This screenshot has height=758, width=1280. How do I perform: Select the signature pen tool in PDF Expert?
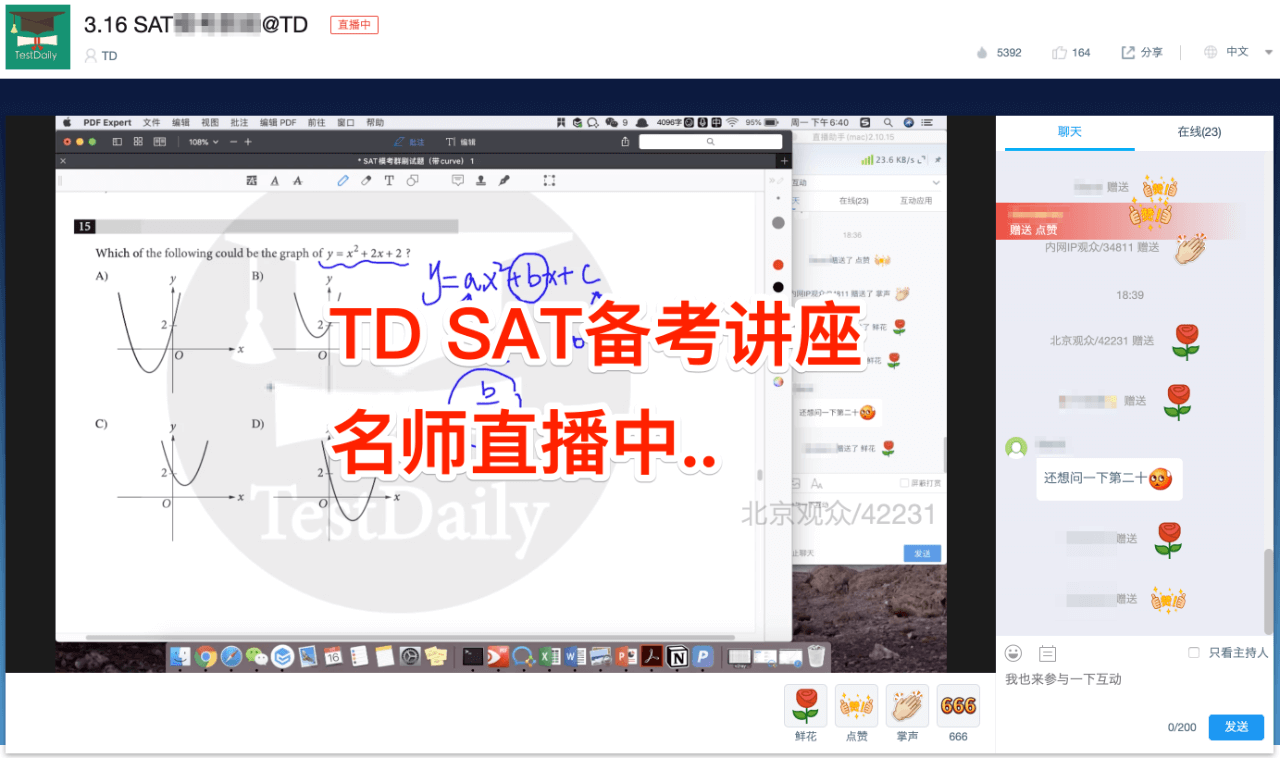504,181
